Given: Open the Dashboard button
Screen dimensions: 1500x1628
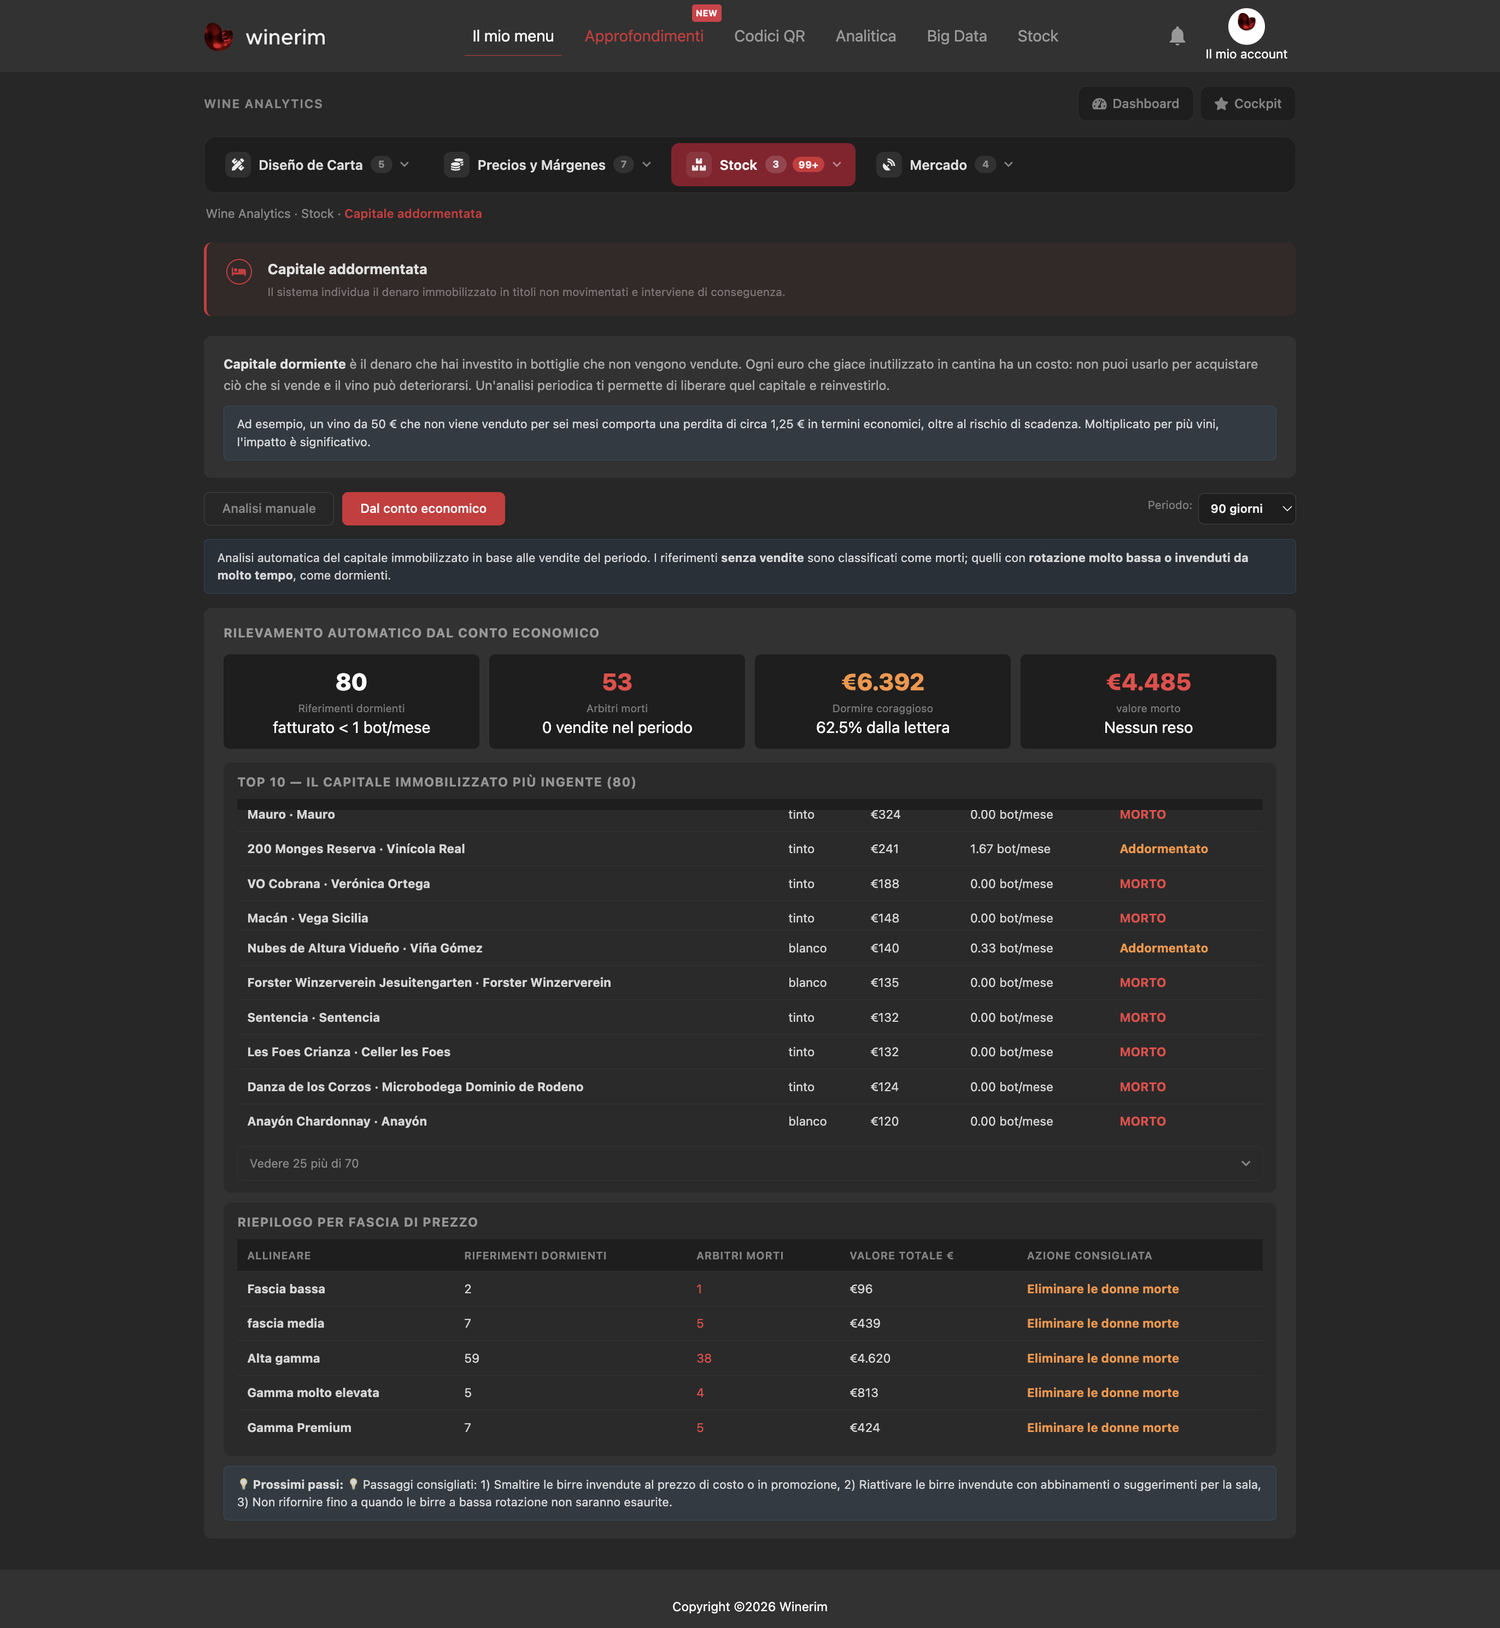Looking at the screenshot, I should (1135, 104).
